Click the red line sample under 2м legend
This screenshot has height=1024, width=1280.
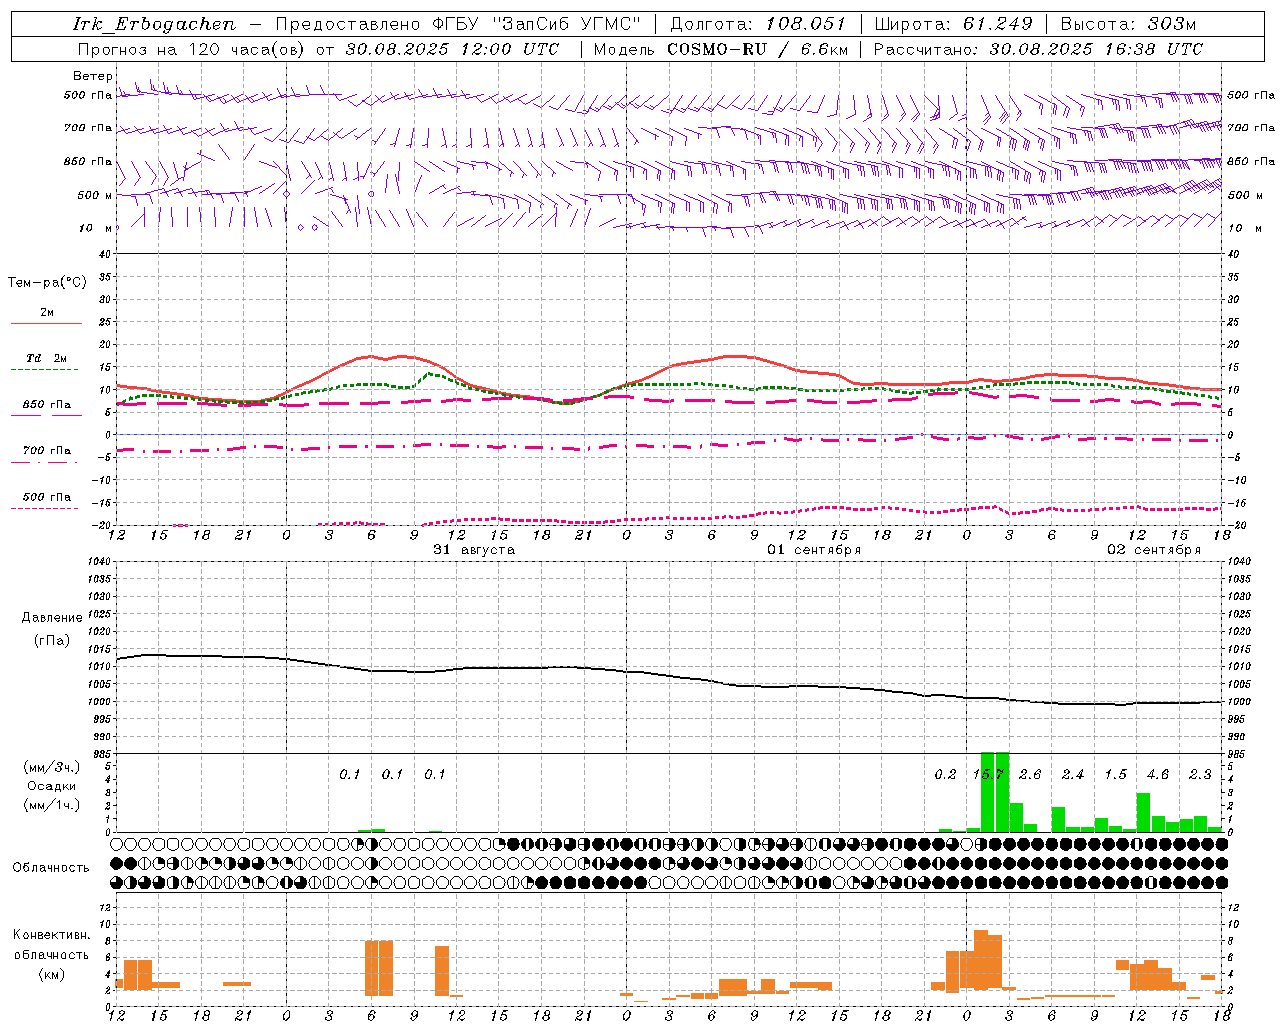click(x=46, y=324)
